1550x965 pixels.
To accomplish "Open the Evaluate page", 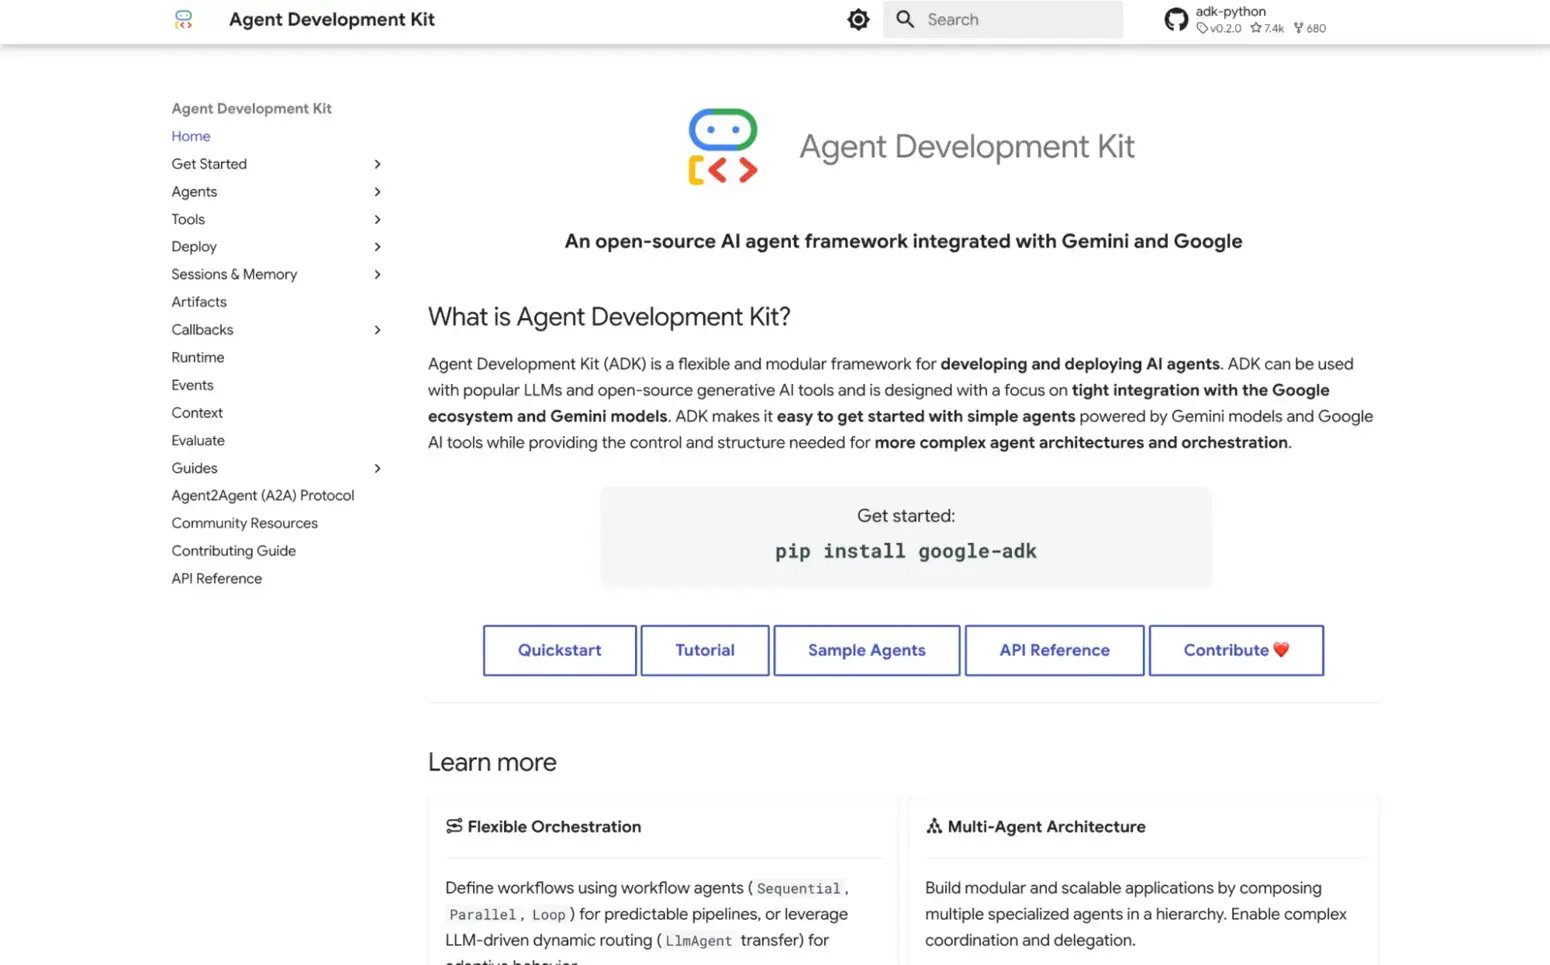I will pos(198,440).
